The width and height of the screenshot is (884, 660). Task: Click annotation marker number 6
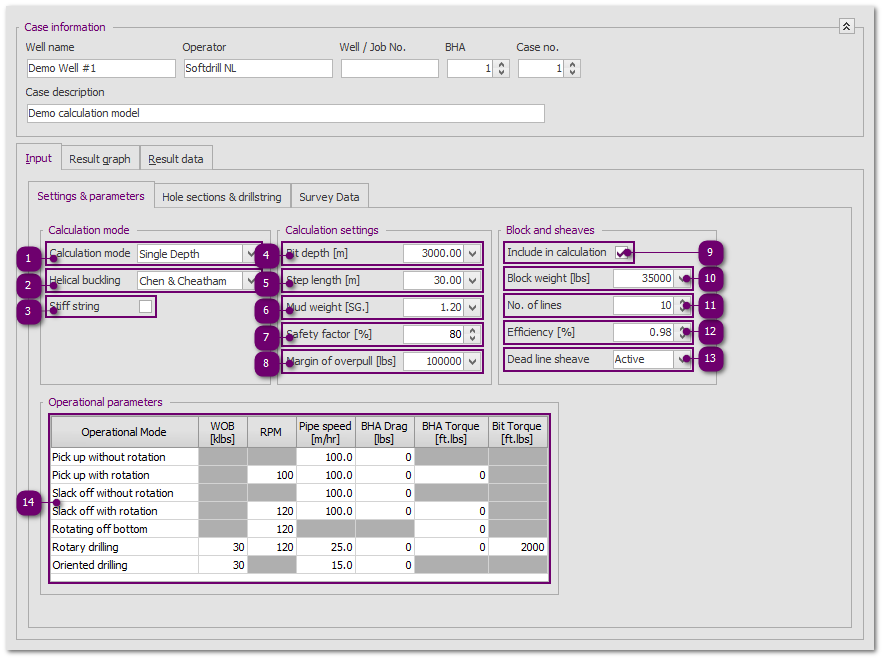tap(267, 311)
